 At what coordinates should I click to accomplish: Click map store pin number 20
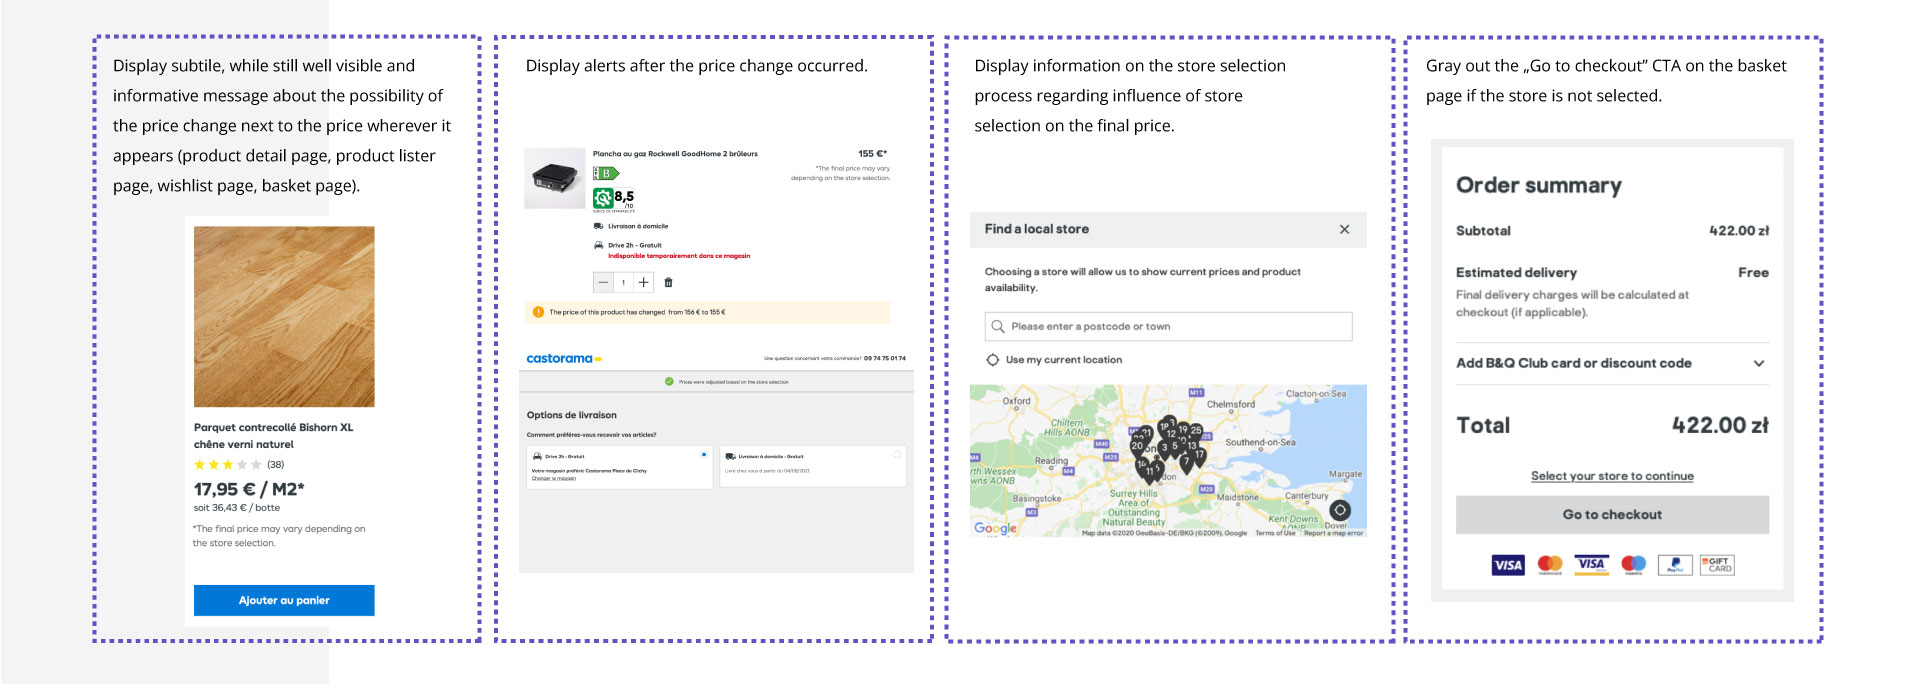1137,448
